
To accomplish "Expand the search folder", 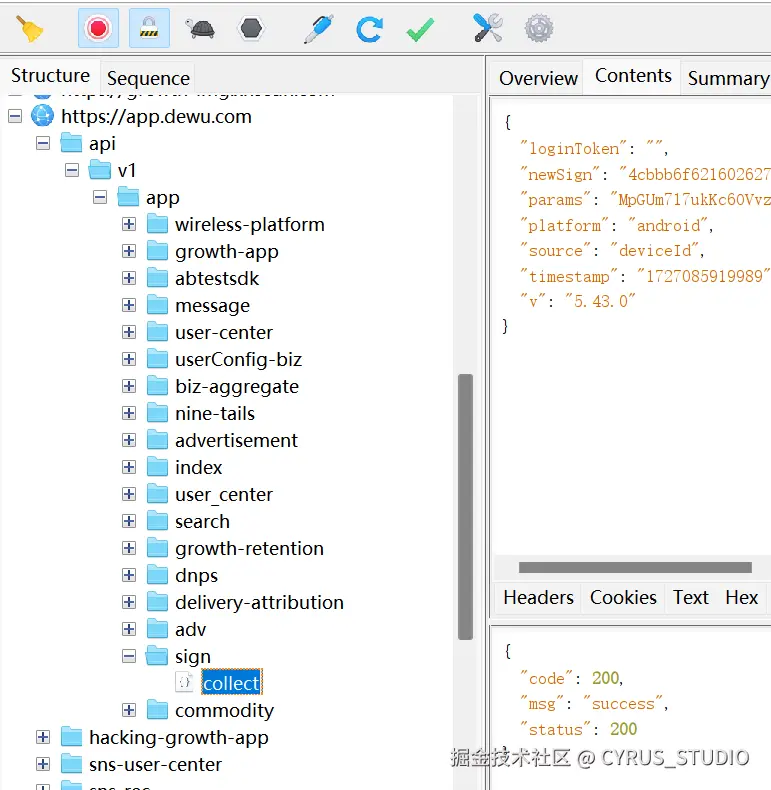I will tap(129, 521).
